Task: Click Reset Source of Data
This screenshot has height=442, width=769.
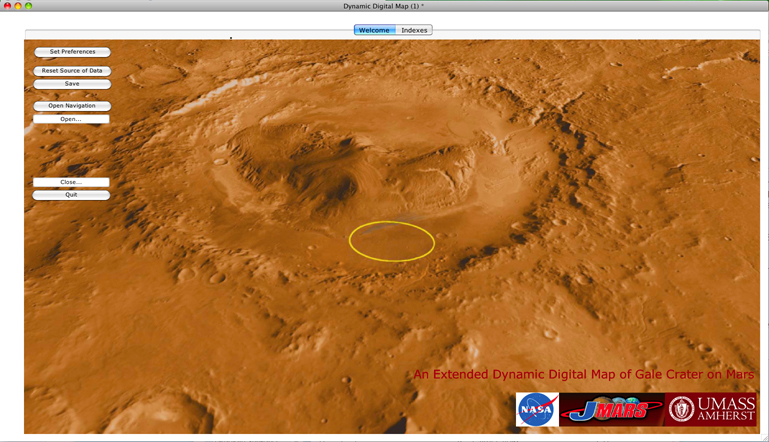Action: click(72, 71)
